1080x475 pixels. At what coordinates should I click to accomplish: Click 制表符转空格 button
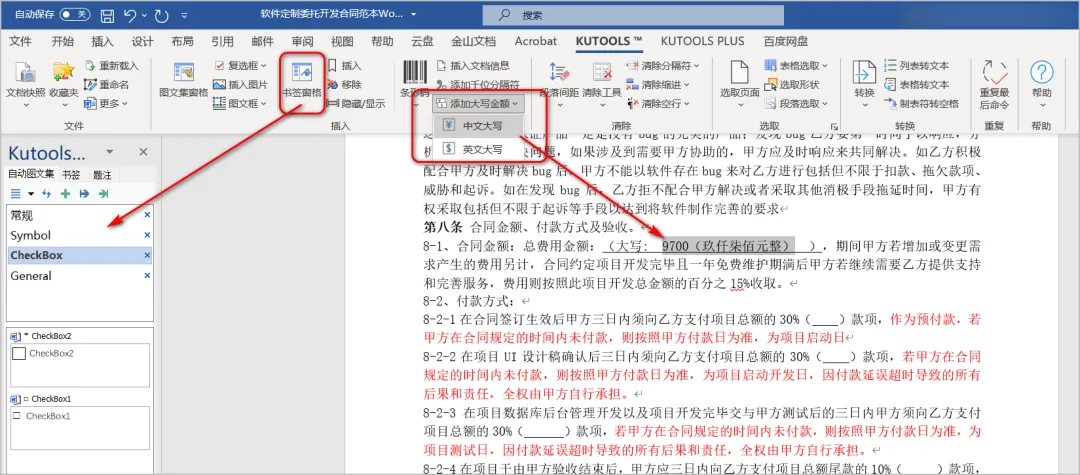pyautogui.click(x=921, y=103)
